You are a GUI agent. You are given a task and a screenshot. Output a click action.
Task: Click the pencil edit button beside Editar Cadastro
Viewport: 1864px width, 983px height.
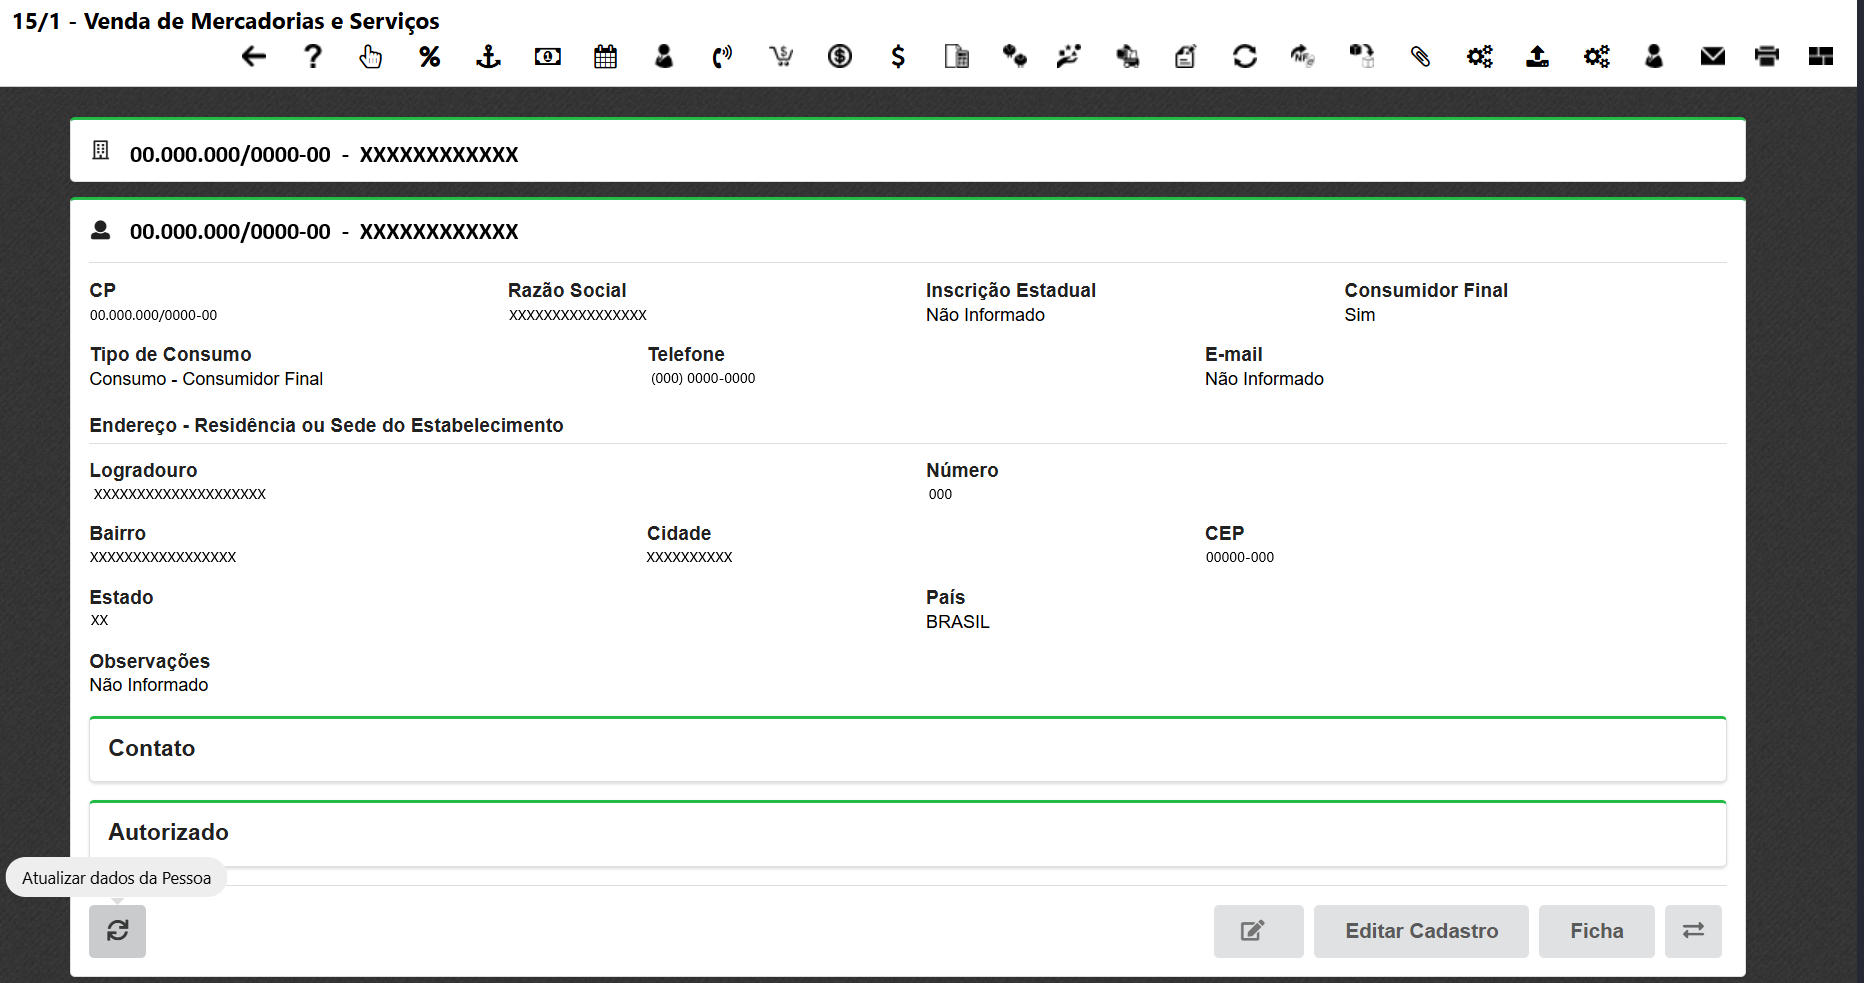point(1258,931)
